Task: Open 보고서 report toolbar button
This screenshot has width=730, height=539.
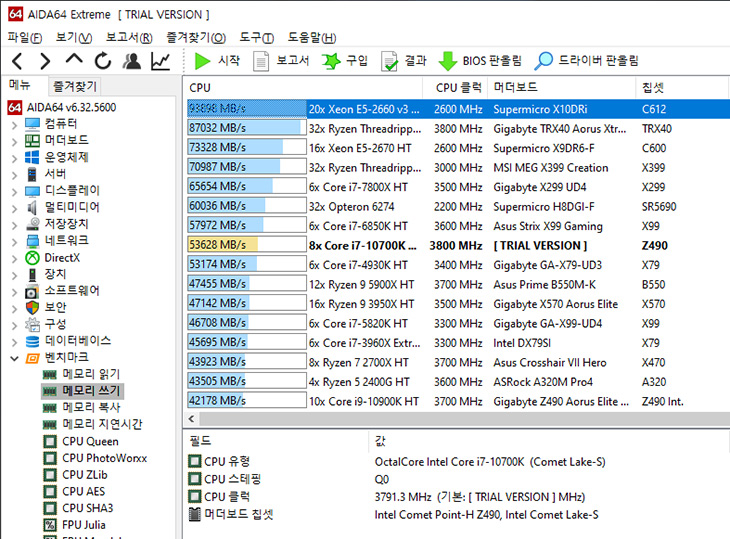Action: (x=281, y=61)
